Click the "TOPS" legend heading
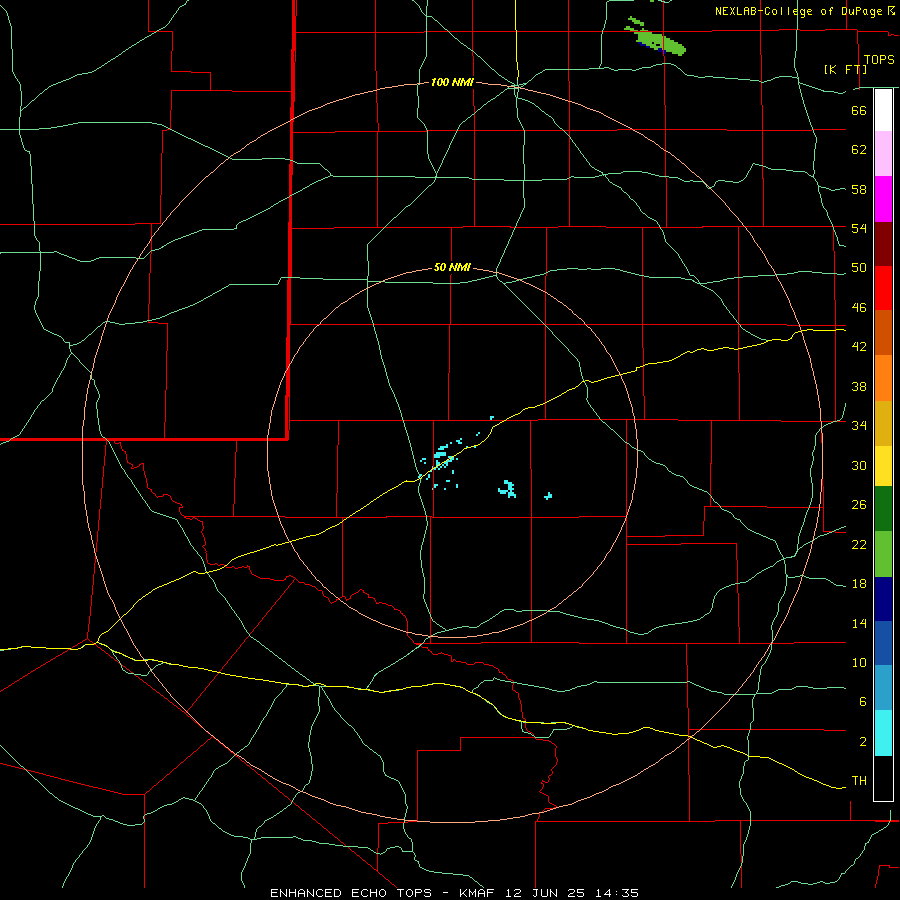 879,59
